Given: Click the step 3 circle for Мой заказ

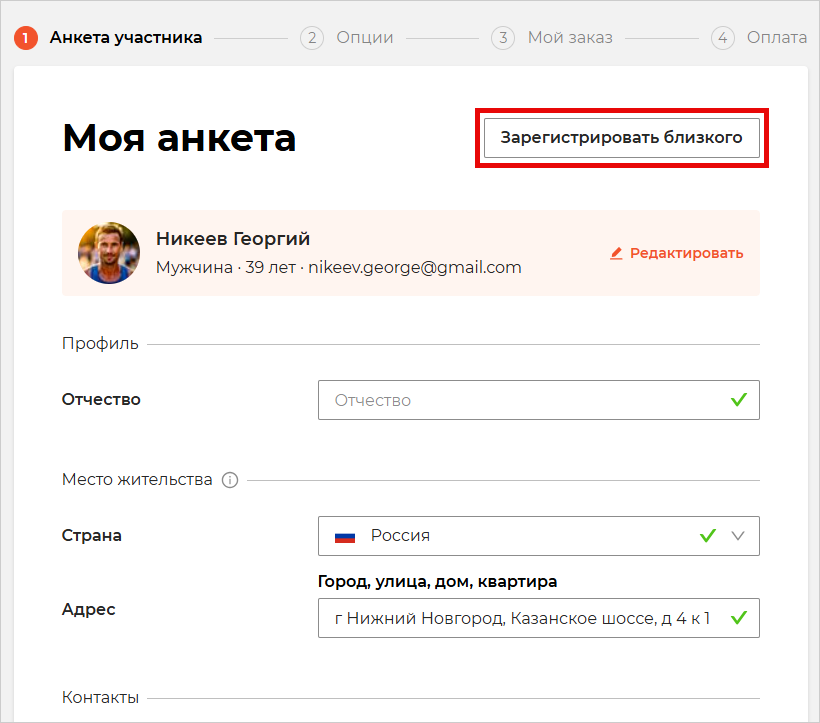Looking at the screenshot, I should (x=503, y=38).
